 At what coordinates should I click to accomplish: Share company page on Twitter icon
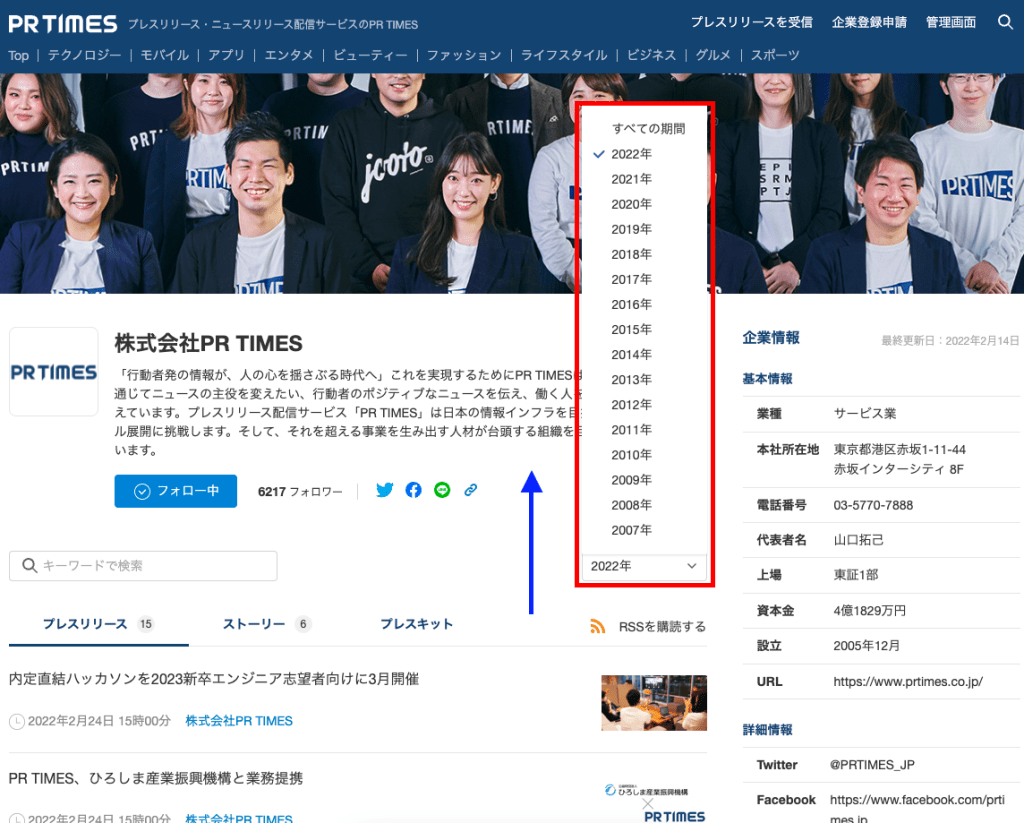click(x=385, y=490)
